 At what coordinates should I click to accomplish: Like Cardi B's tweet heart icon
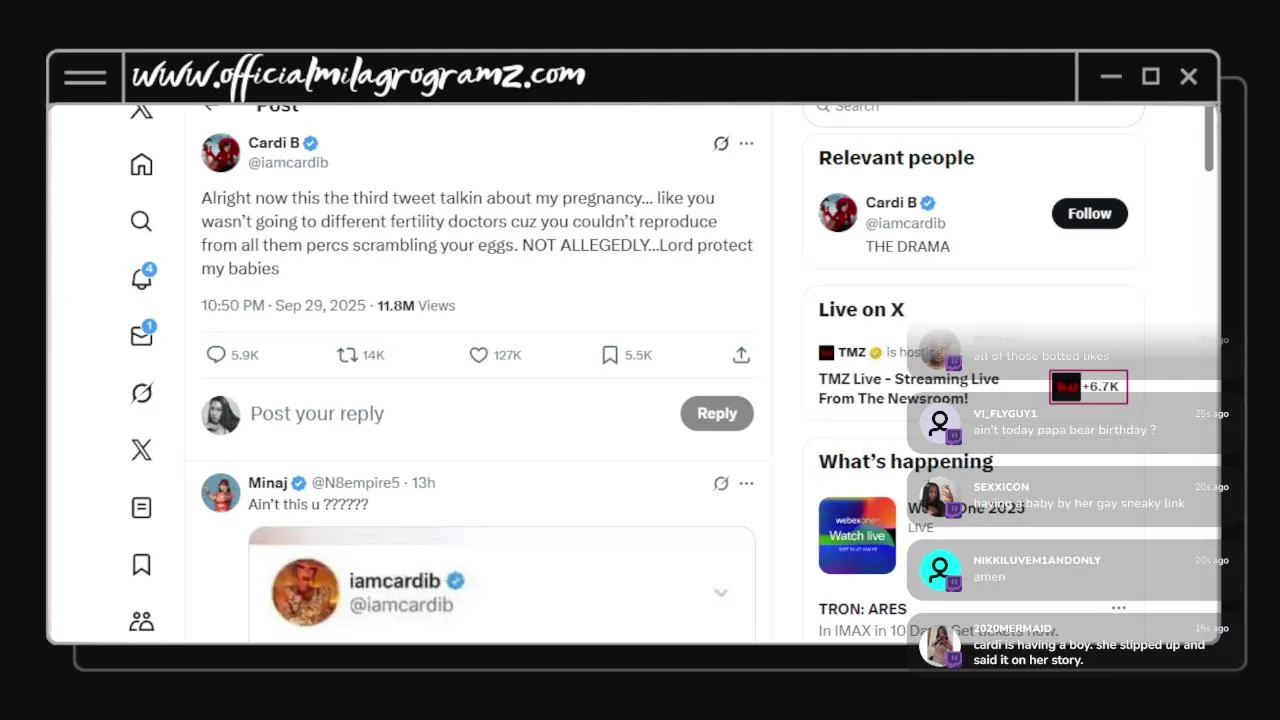478,355
